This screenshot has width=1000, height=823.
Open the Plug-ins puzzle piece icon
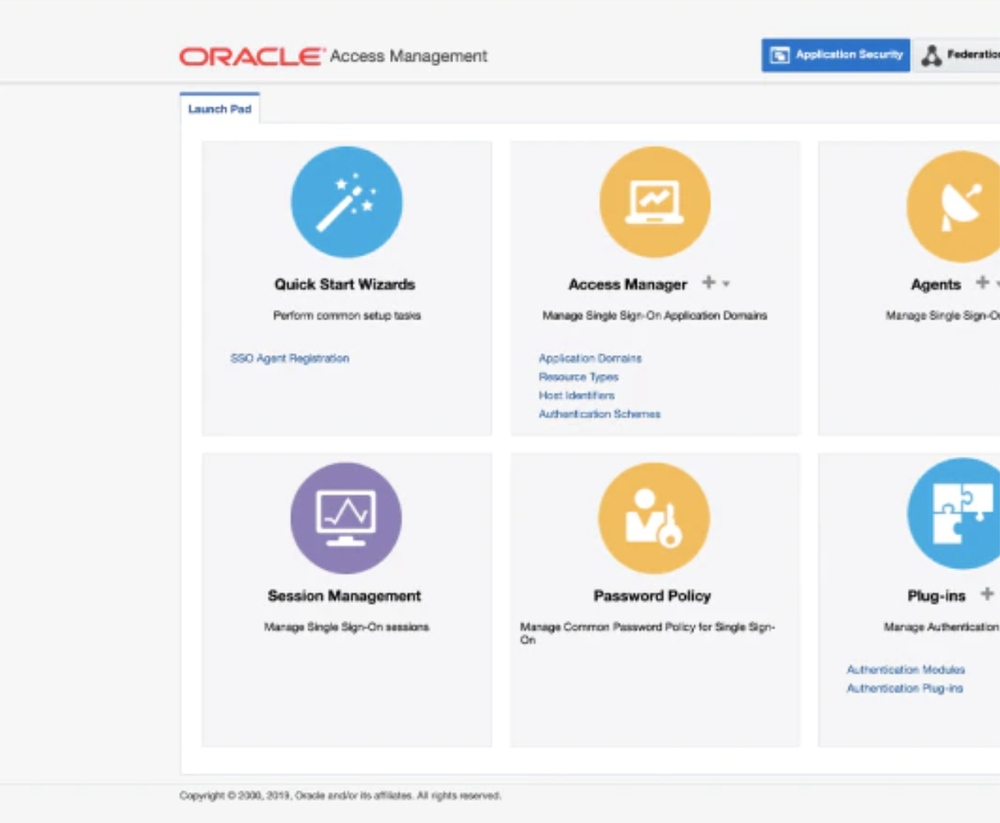(x=954, y=514)
